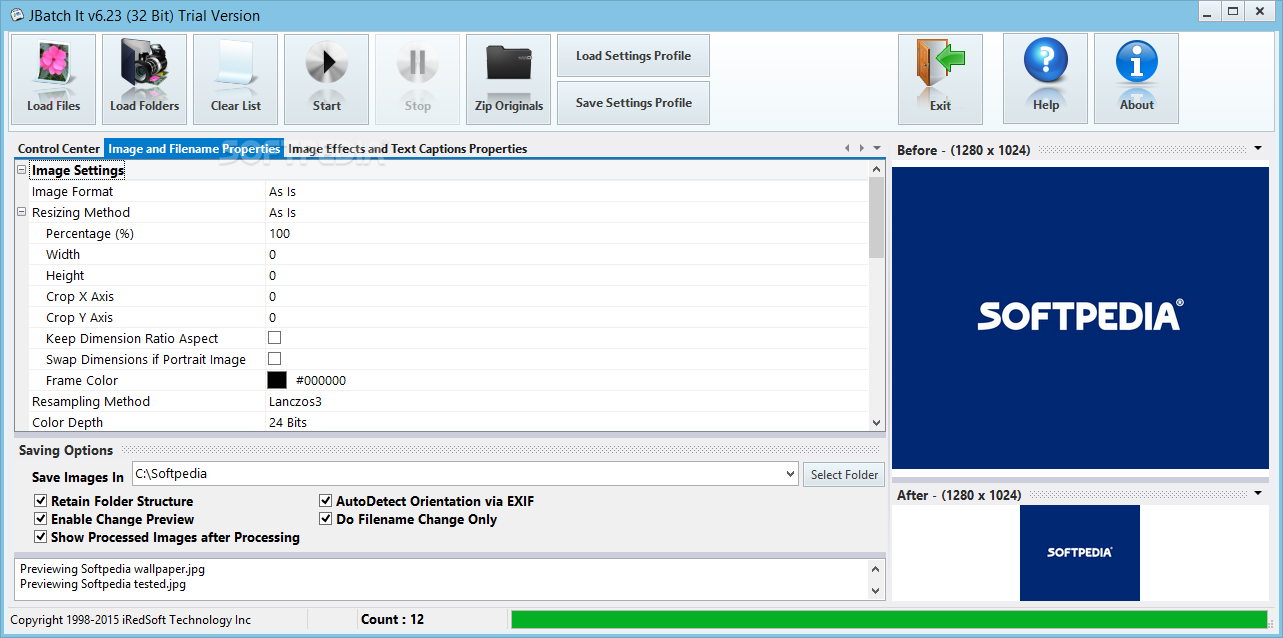
Task: Click the copyright iRedSoft Technology status text
Action: [x=131, y=620]
